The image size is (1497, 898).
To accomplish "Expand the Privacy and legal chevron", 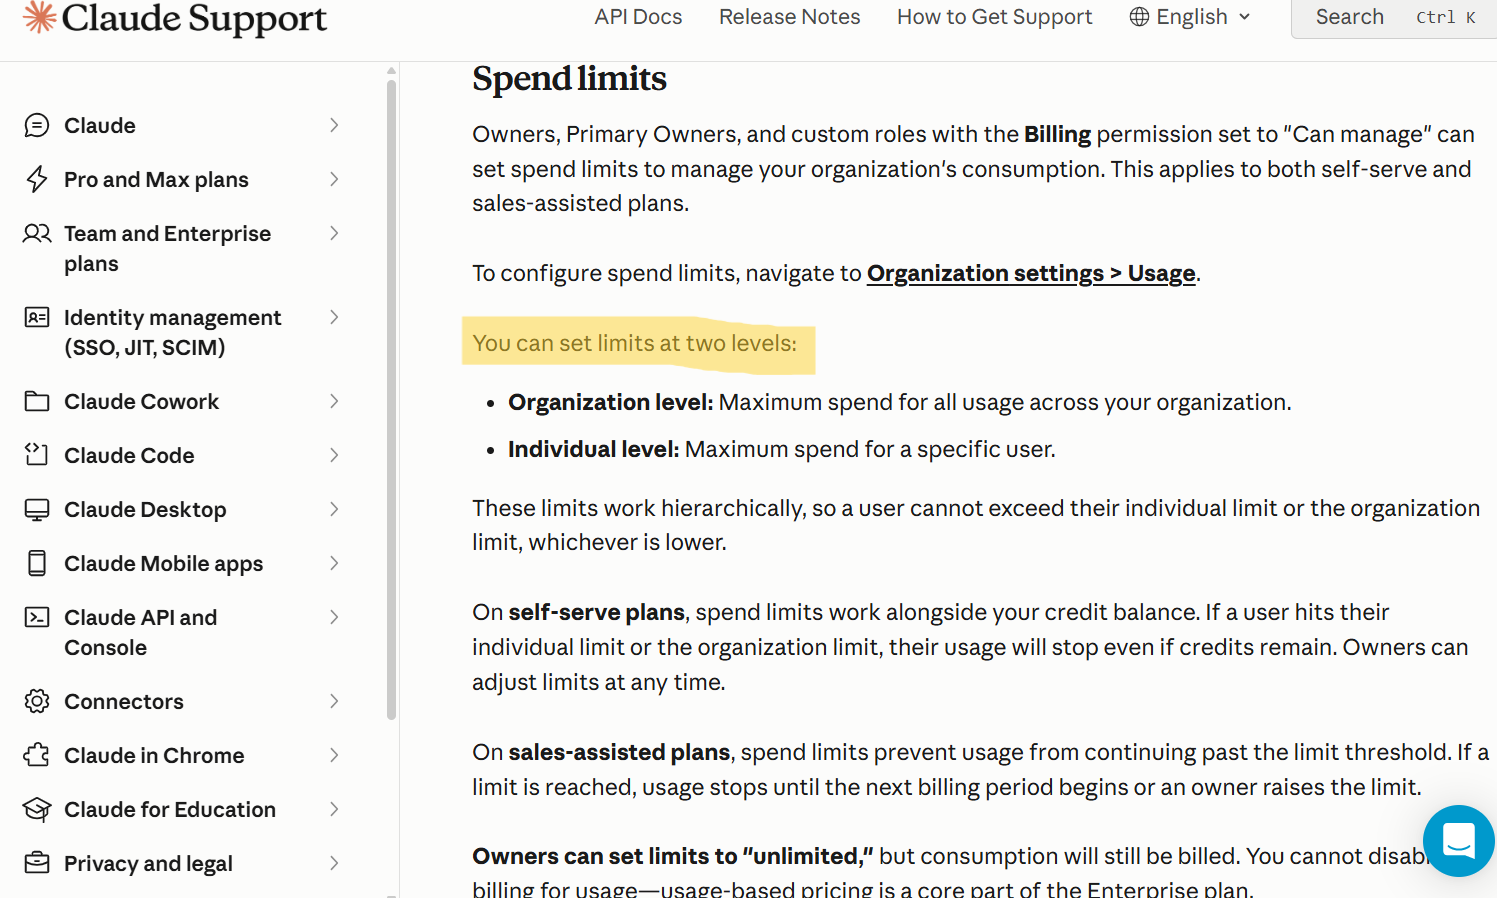I will 334,863.
